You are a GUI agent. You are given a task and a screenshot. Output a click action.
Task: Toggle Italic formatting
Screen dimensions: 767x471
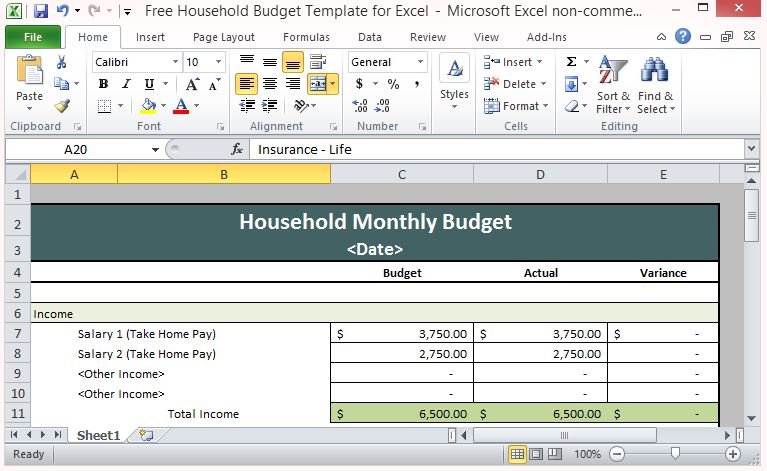pyautogui.click(x=126, y=84)
